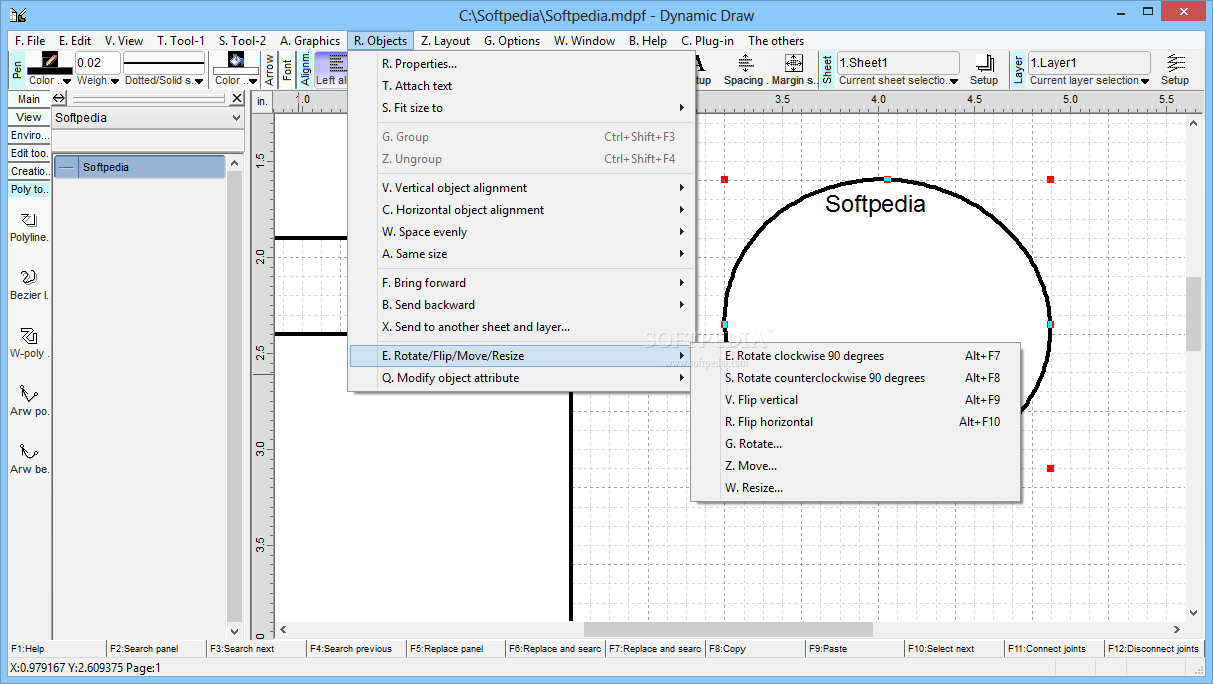Image resolution: width=1213 pixels, height=684 pixels.
Task: Select Rotate counterclockwise 90 degrees
Action: 856,378
